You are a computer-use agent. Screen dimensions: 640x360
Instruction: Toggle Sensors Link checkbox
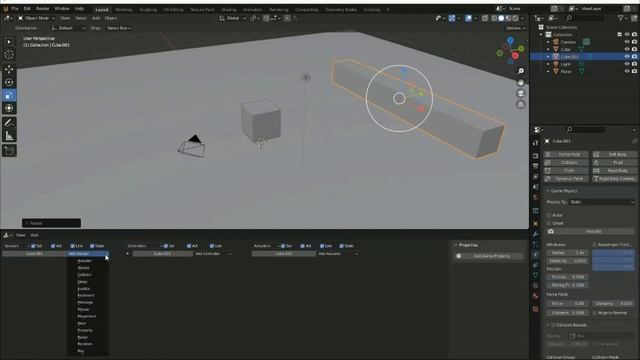73,246
